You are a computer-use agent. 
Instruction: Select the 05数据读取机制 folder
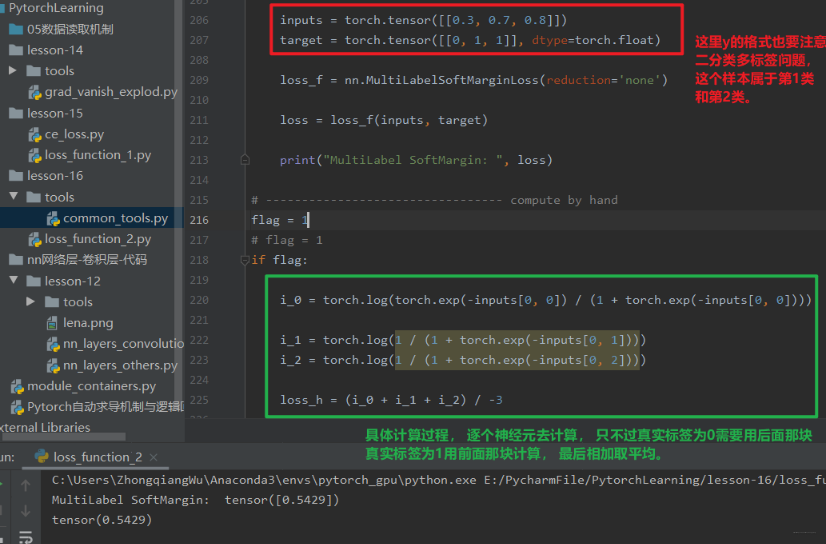click(x=70, y=29)
